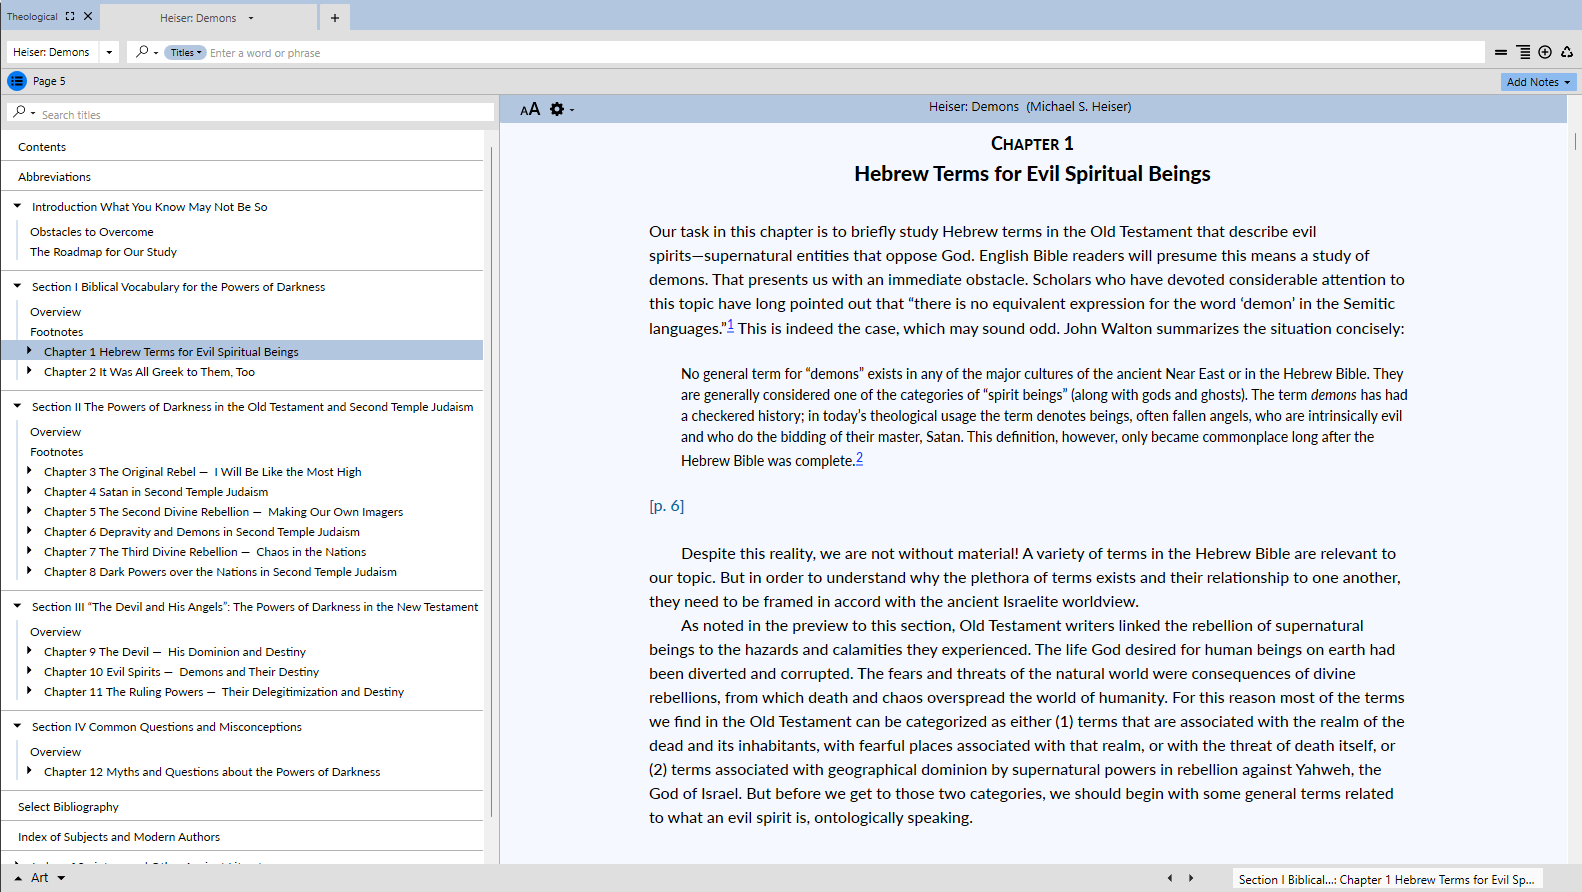
Task: Select the Heiser: Demons tab
Action: point(198,18)
